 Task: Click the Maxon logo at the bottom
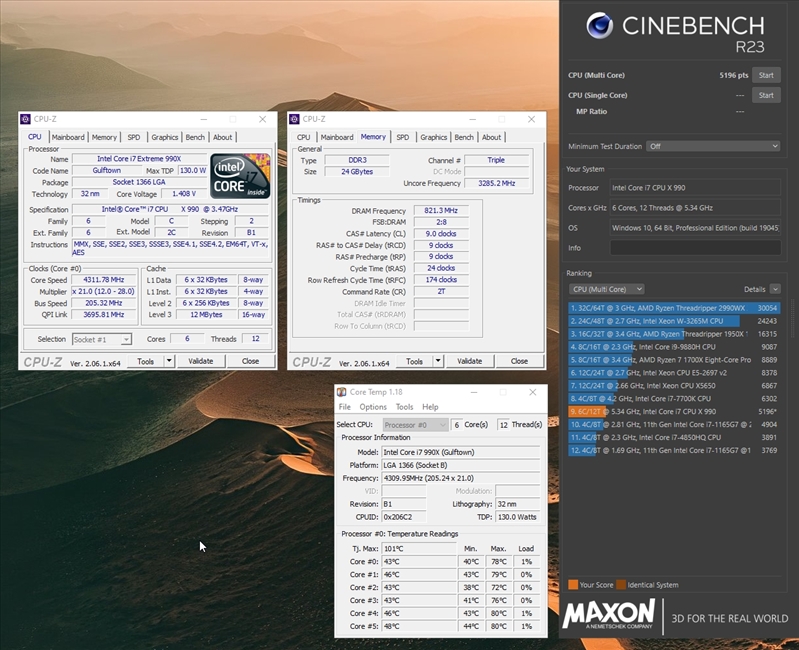point(609,615)
